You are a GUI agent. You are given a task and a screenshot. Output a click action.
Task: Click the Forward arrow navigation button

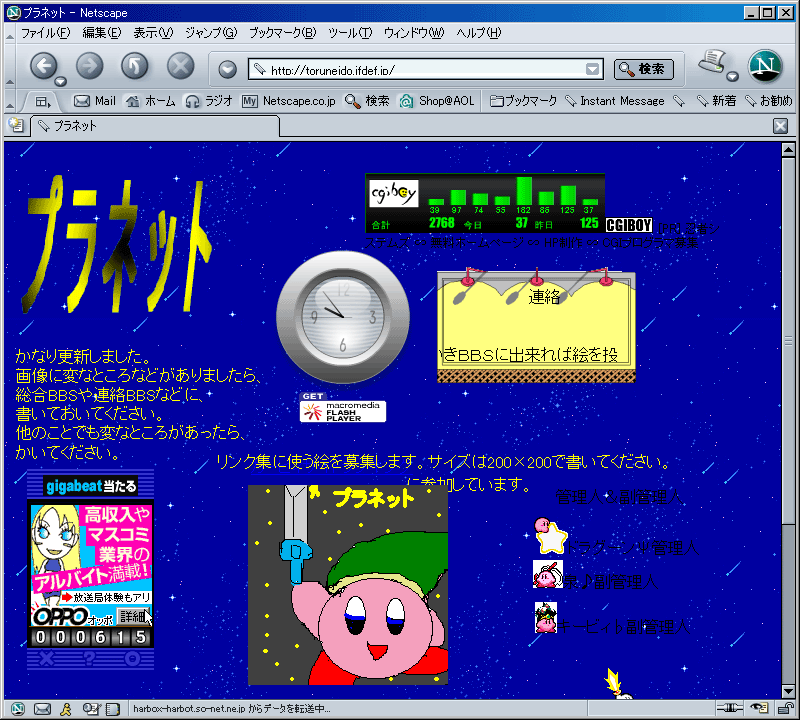click(89, 66)
